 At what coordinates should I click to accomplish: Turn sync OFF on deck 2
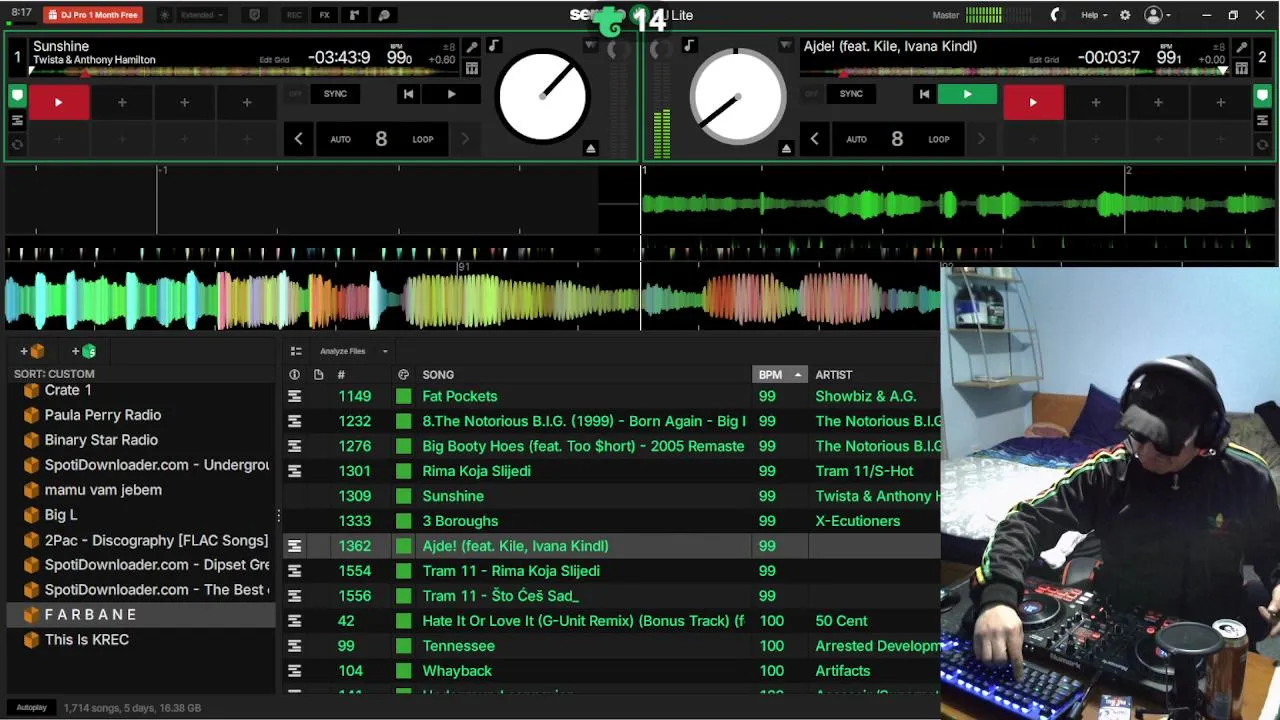click(811, 94)
